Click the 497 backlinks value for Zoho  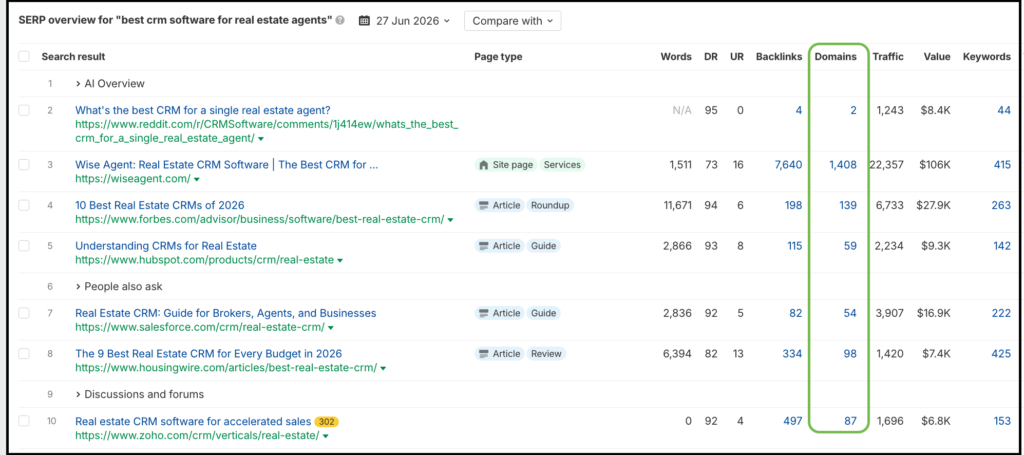792,421
